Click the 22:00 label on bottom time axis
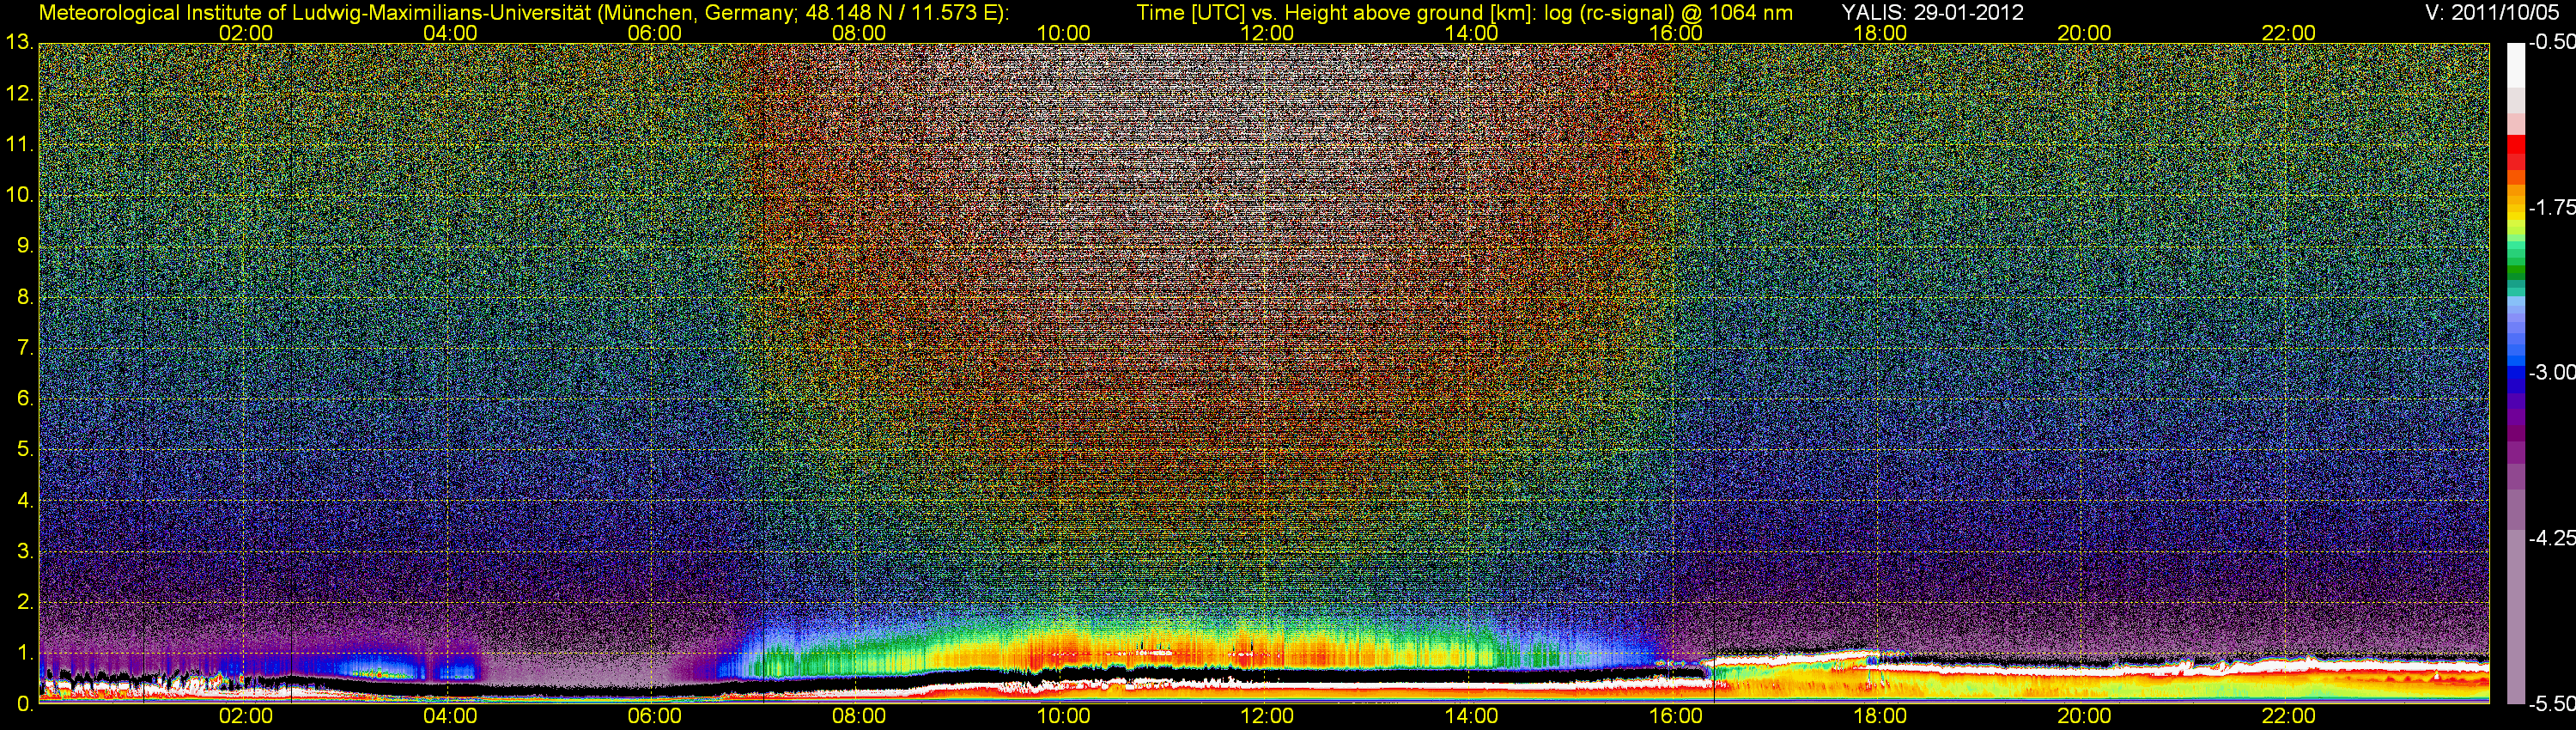2576x730 pixels. coord(2289,717)
